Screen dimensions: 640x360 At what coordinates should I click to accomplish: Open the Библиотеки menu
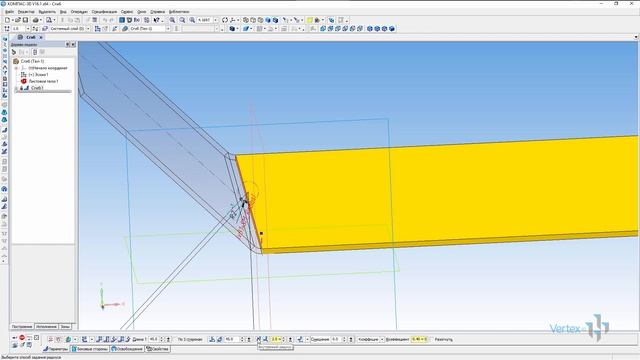(x=179, y=12)
